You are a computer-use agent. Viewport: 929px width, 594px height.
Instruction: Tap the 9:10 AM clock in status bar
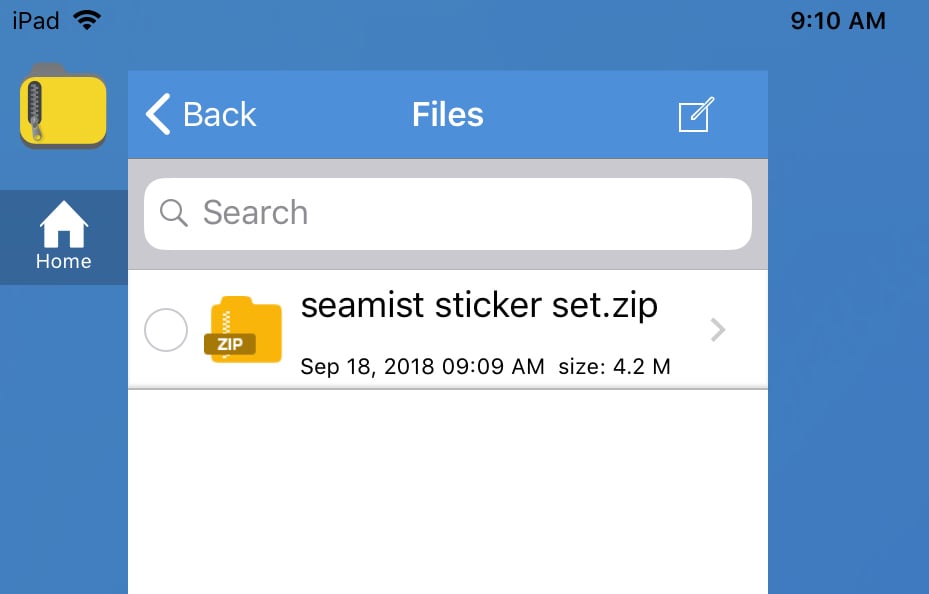tap(838, 20)
